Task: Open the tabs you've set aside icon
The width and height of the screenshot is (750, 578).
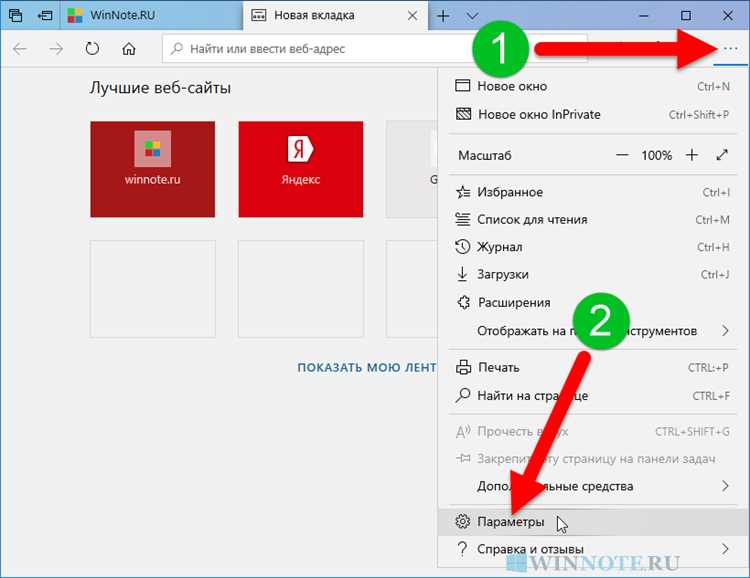Action: (15, 15)
